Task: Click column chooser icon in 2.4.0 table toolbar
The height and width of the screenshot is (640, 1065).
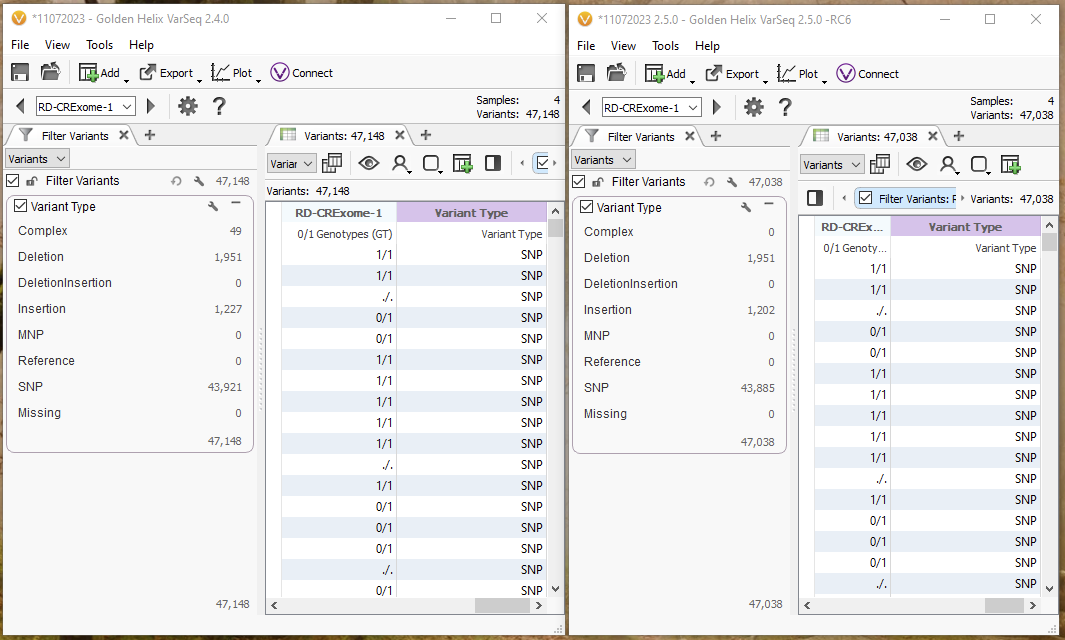Action: point(332,163)
